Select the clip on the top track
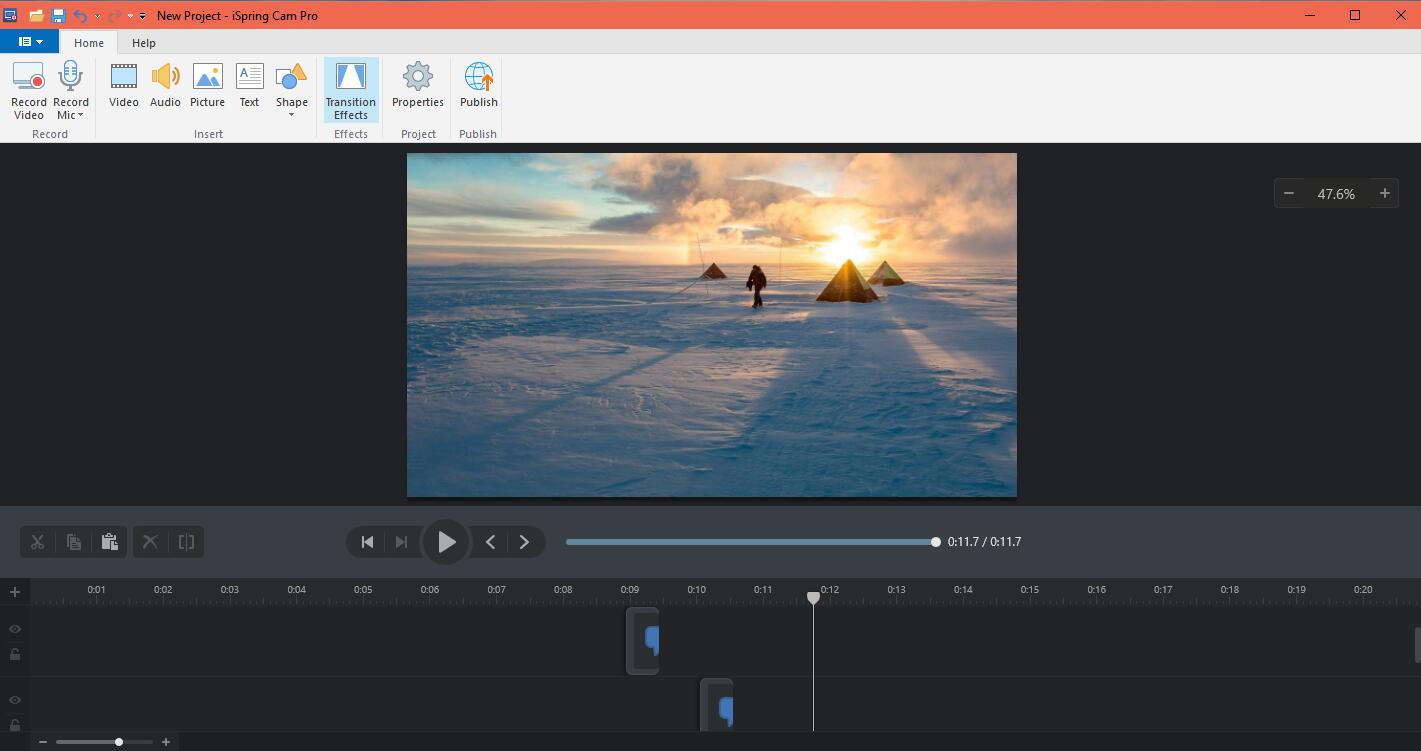The width and height of the screenshot is (1421, 751). pyautogui.click(x=642, y=641)
